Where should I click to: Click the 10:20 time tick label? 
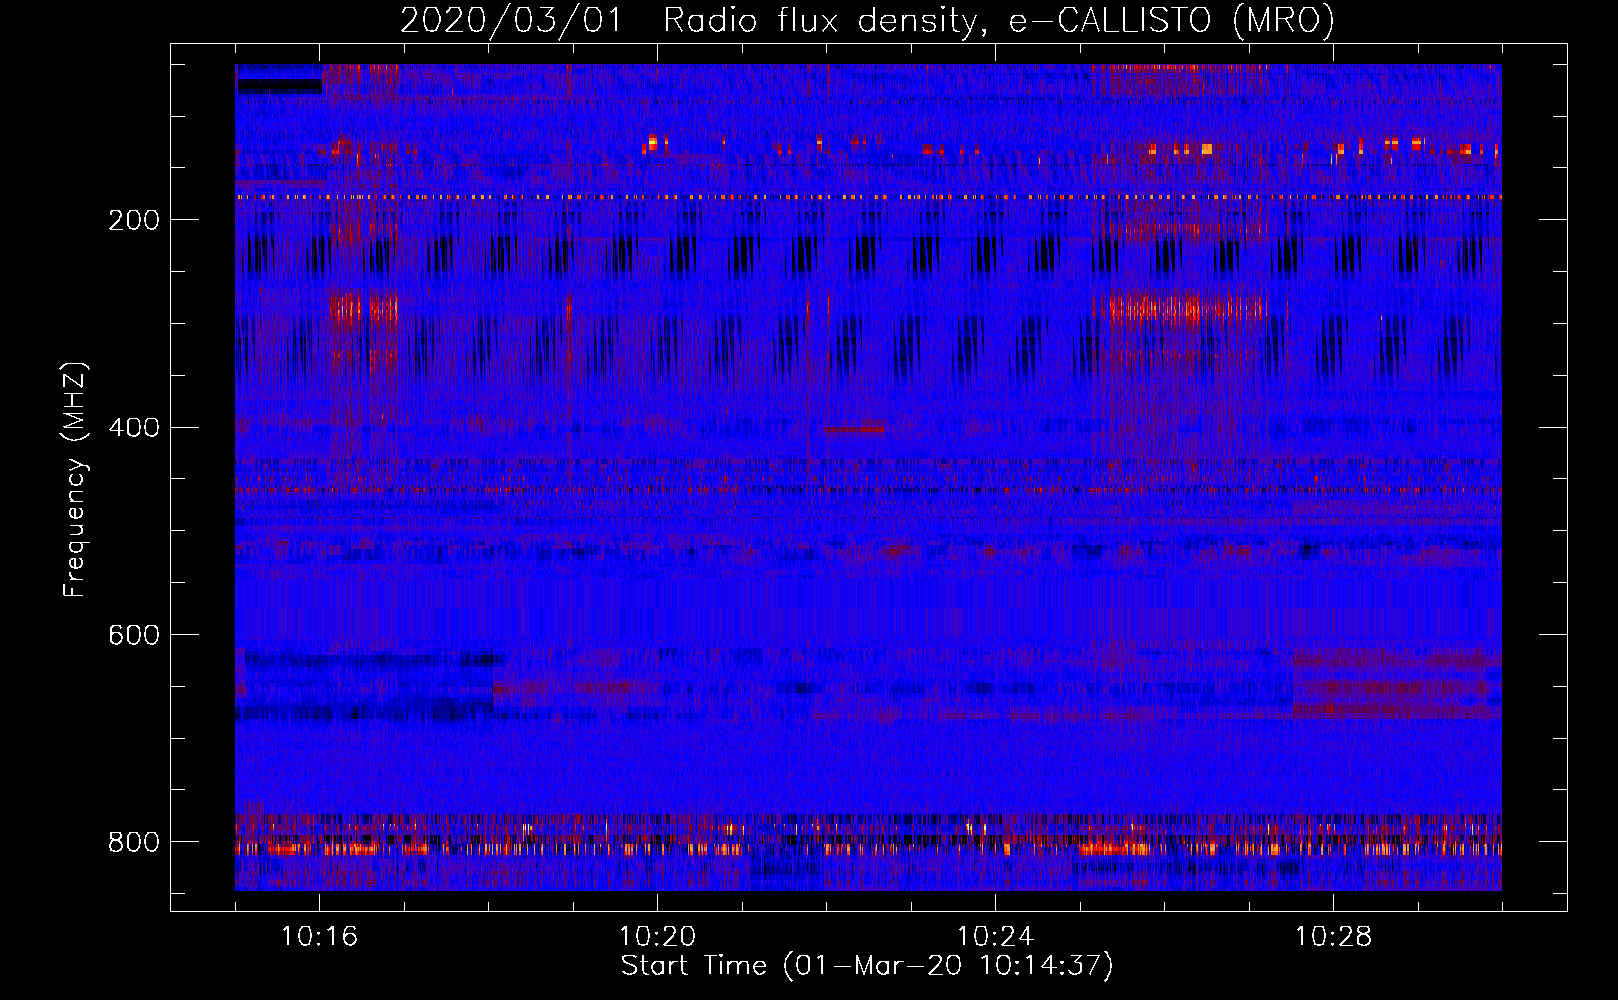657,937
